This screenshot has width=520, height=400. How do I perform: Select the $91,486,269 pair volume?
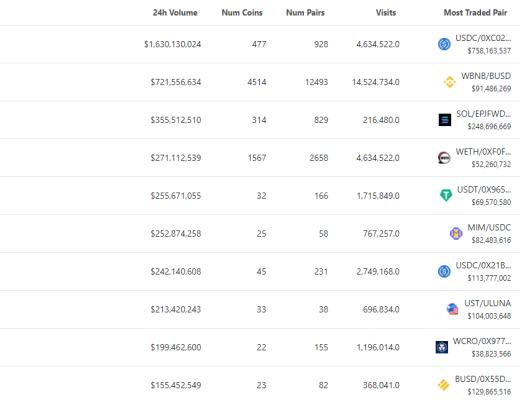[x=491, y=89]
